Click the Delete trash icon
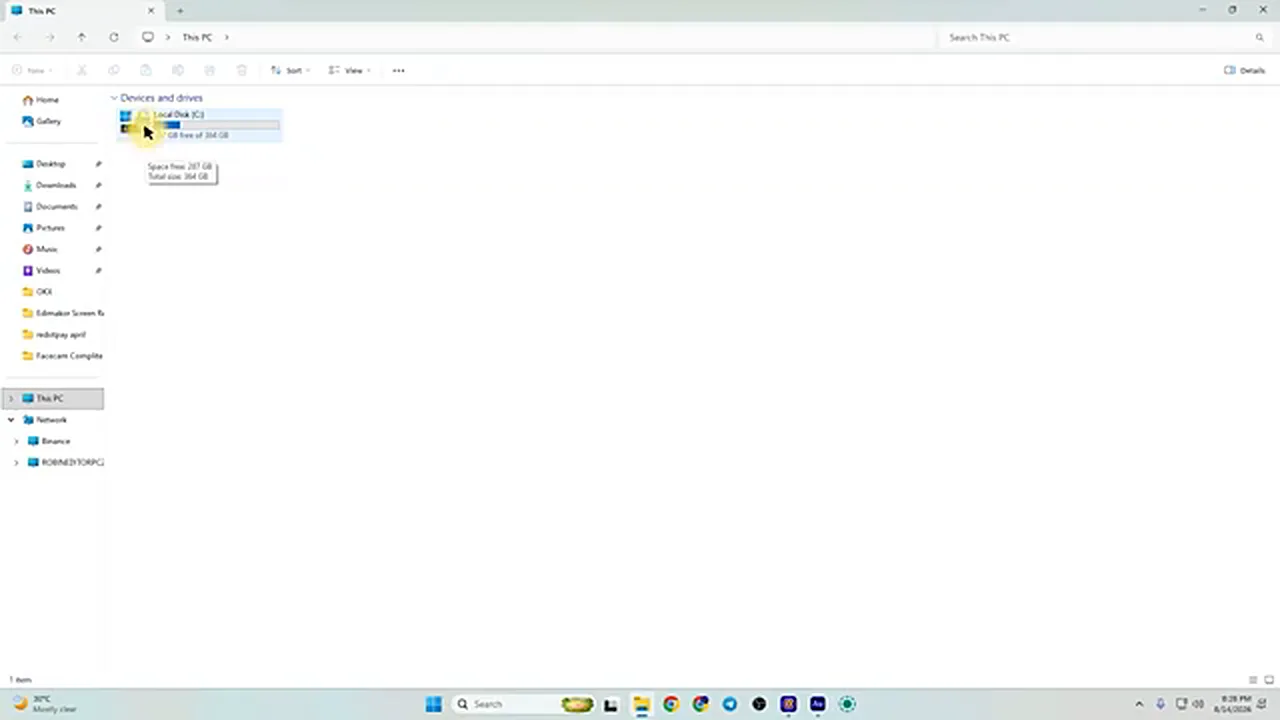The image size is (1280, 720). (x=242, y=70)
